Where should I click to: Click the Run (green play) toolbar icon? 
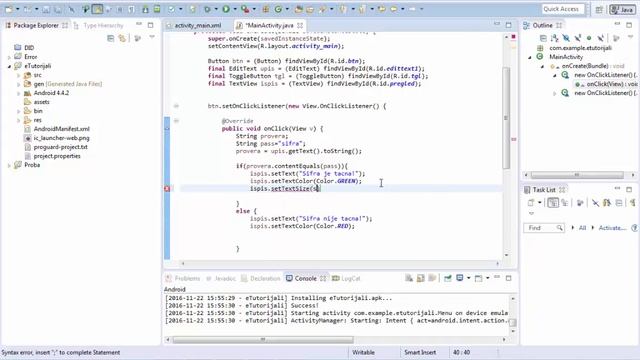point(226,9)
